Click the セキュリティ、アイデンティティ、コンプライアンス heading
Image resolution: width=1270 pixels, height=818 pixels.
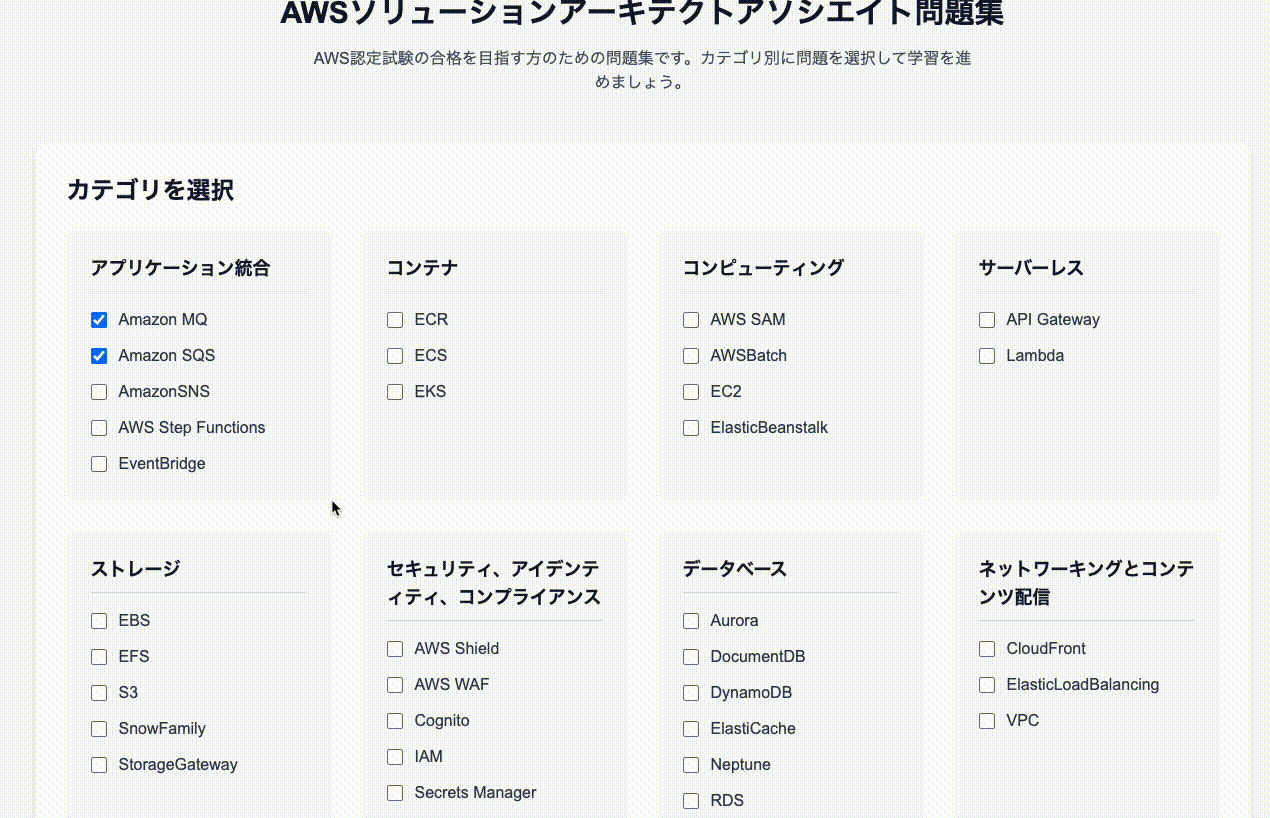coord(494,583)
